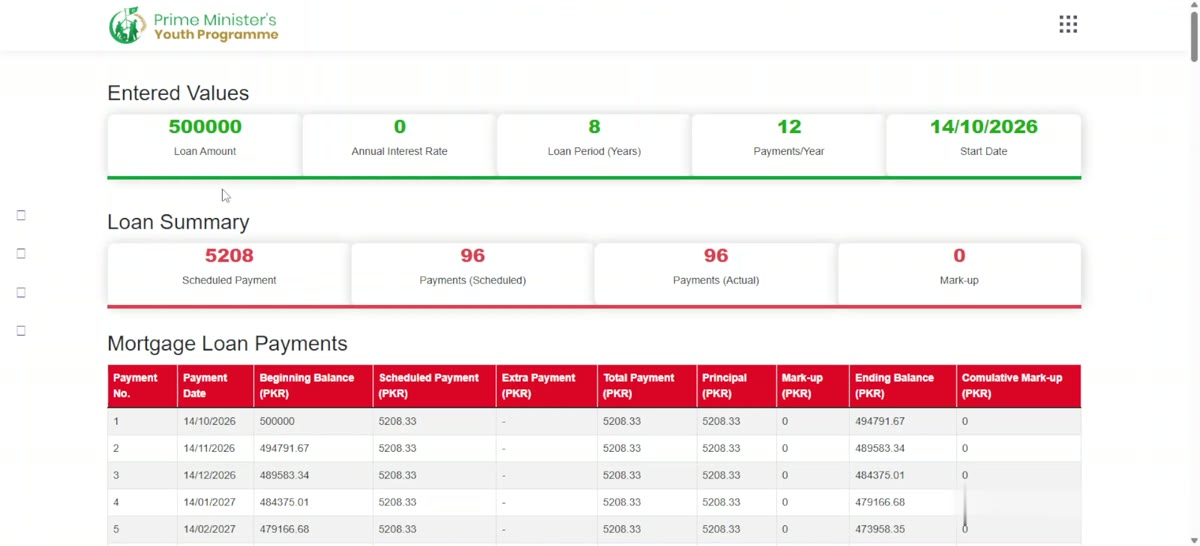
Task: Click the Comulative Mark-up (PKR) column header
Action: pos(1018,386)
